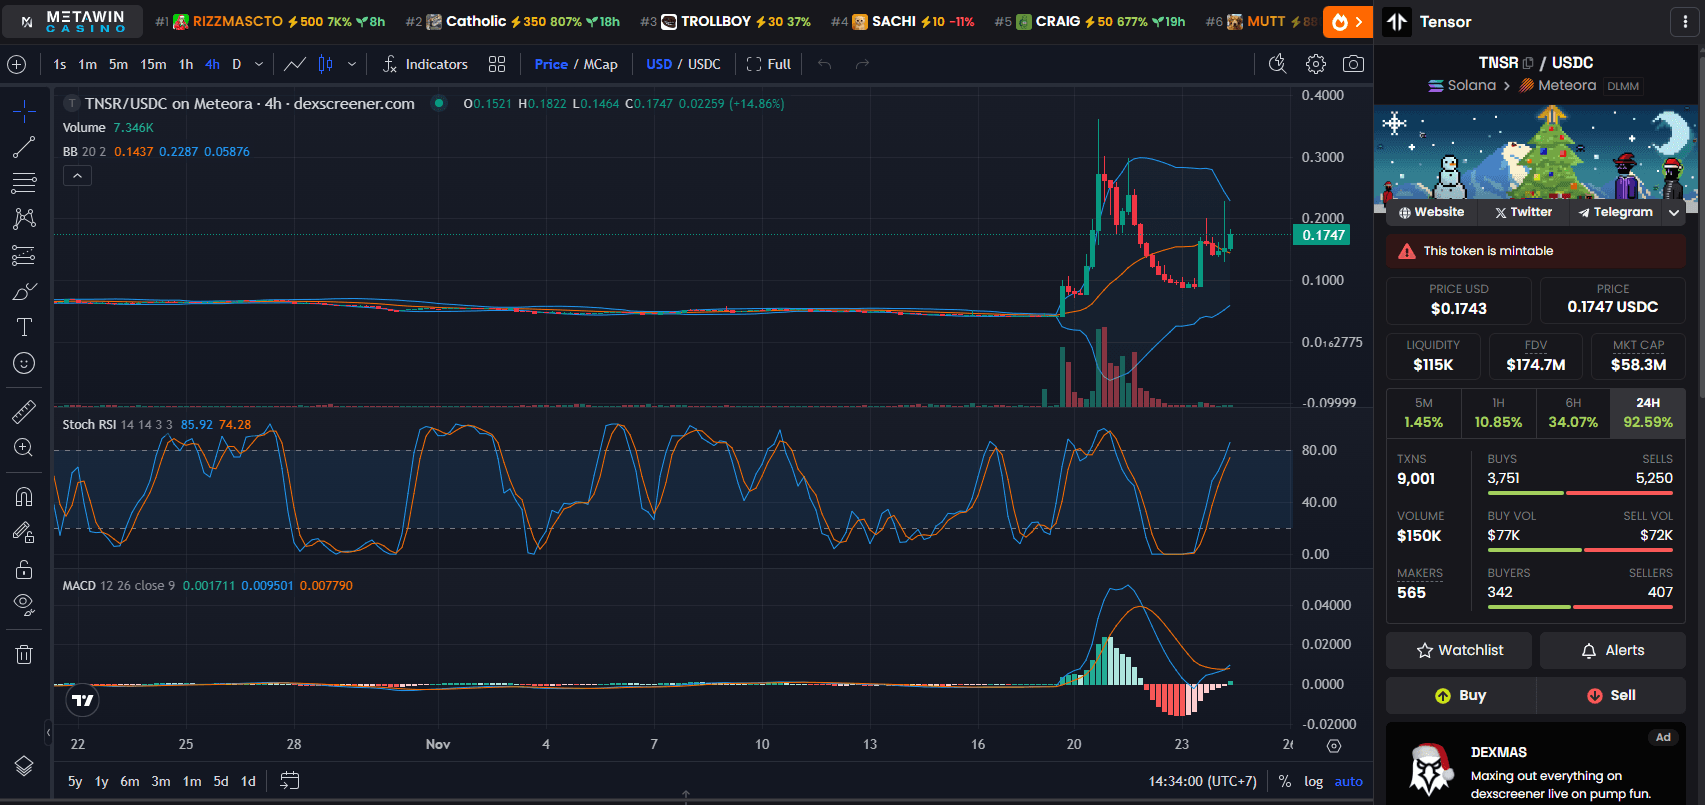Open the orange trending fire button
The image size is (1705, 805).
[1347, 21]
